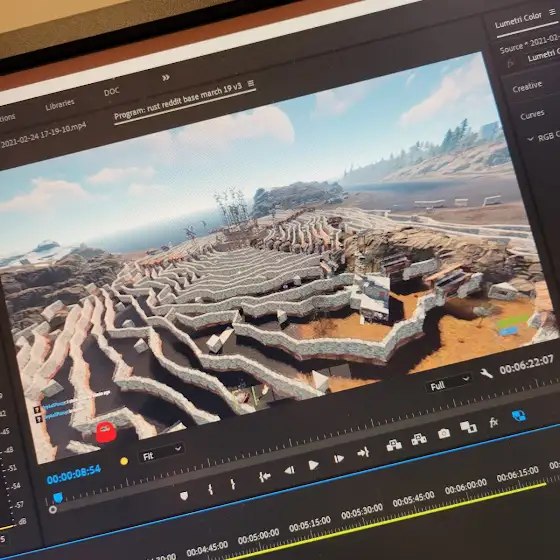The width and height of the screenshot is (560, 560).
Task: Switch to the DOC tab
Action: coord(111,91)
